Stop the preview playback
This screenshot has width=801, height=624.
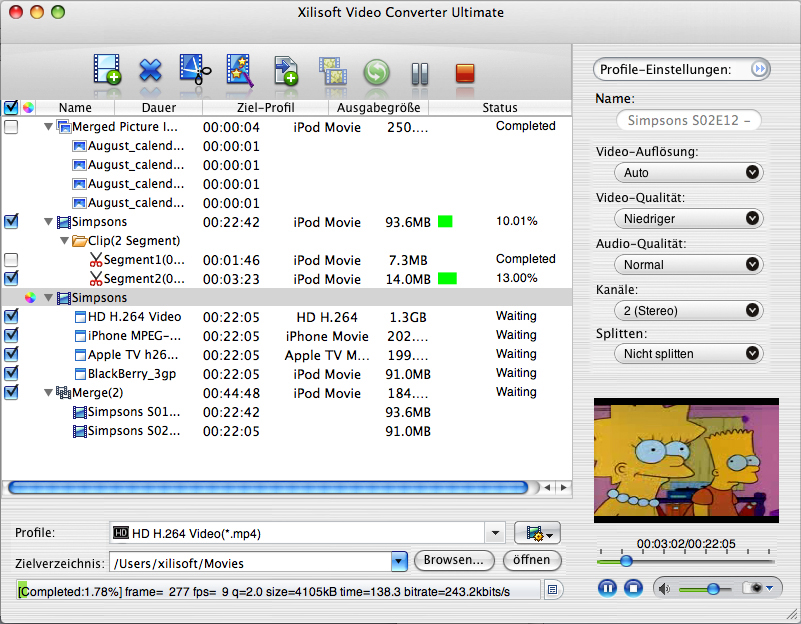pos(633,588)
